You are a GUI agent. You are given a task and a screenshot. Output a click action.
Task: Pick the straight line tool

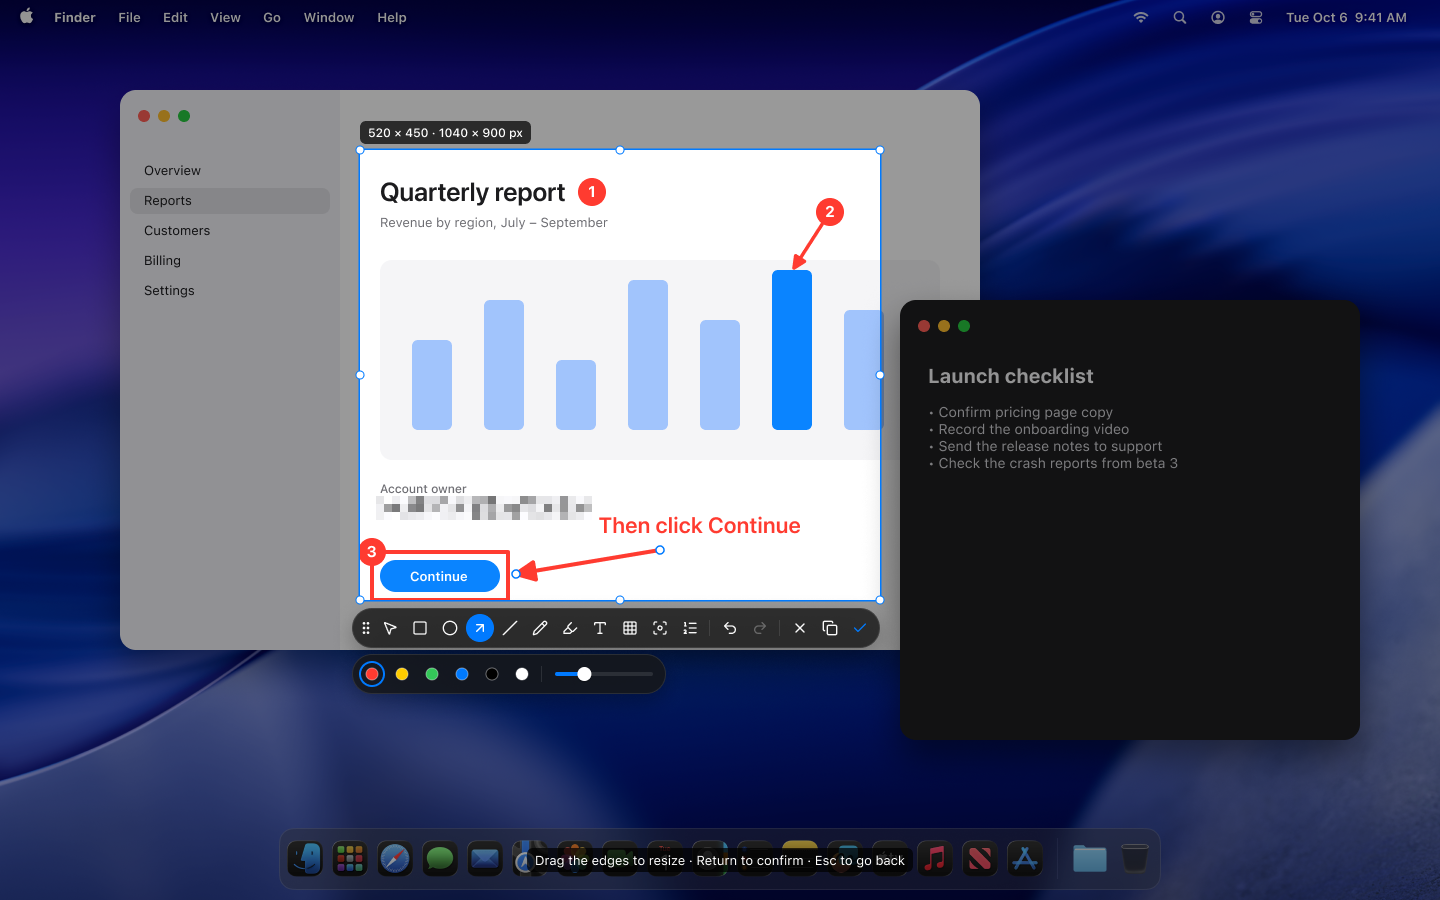pos(510,628)
